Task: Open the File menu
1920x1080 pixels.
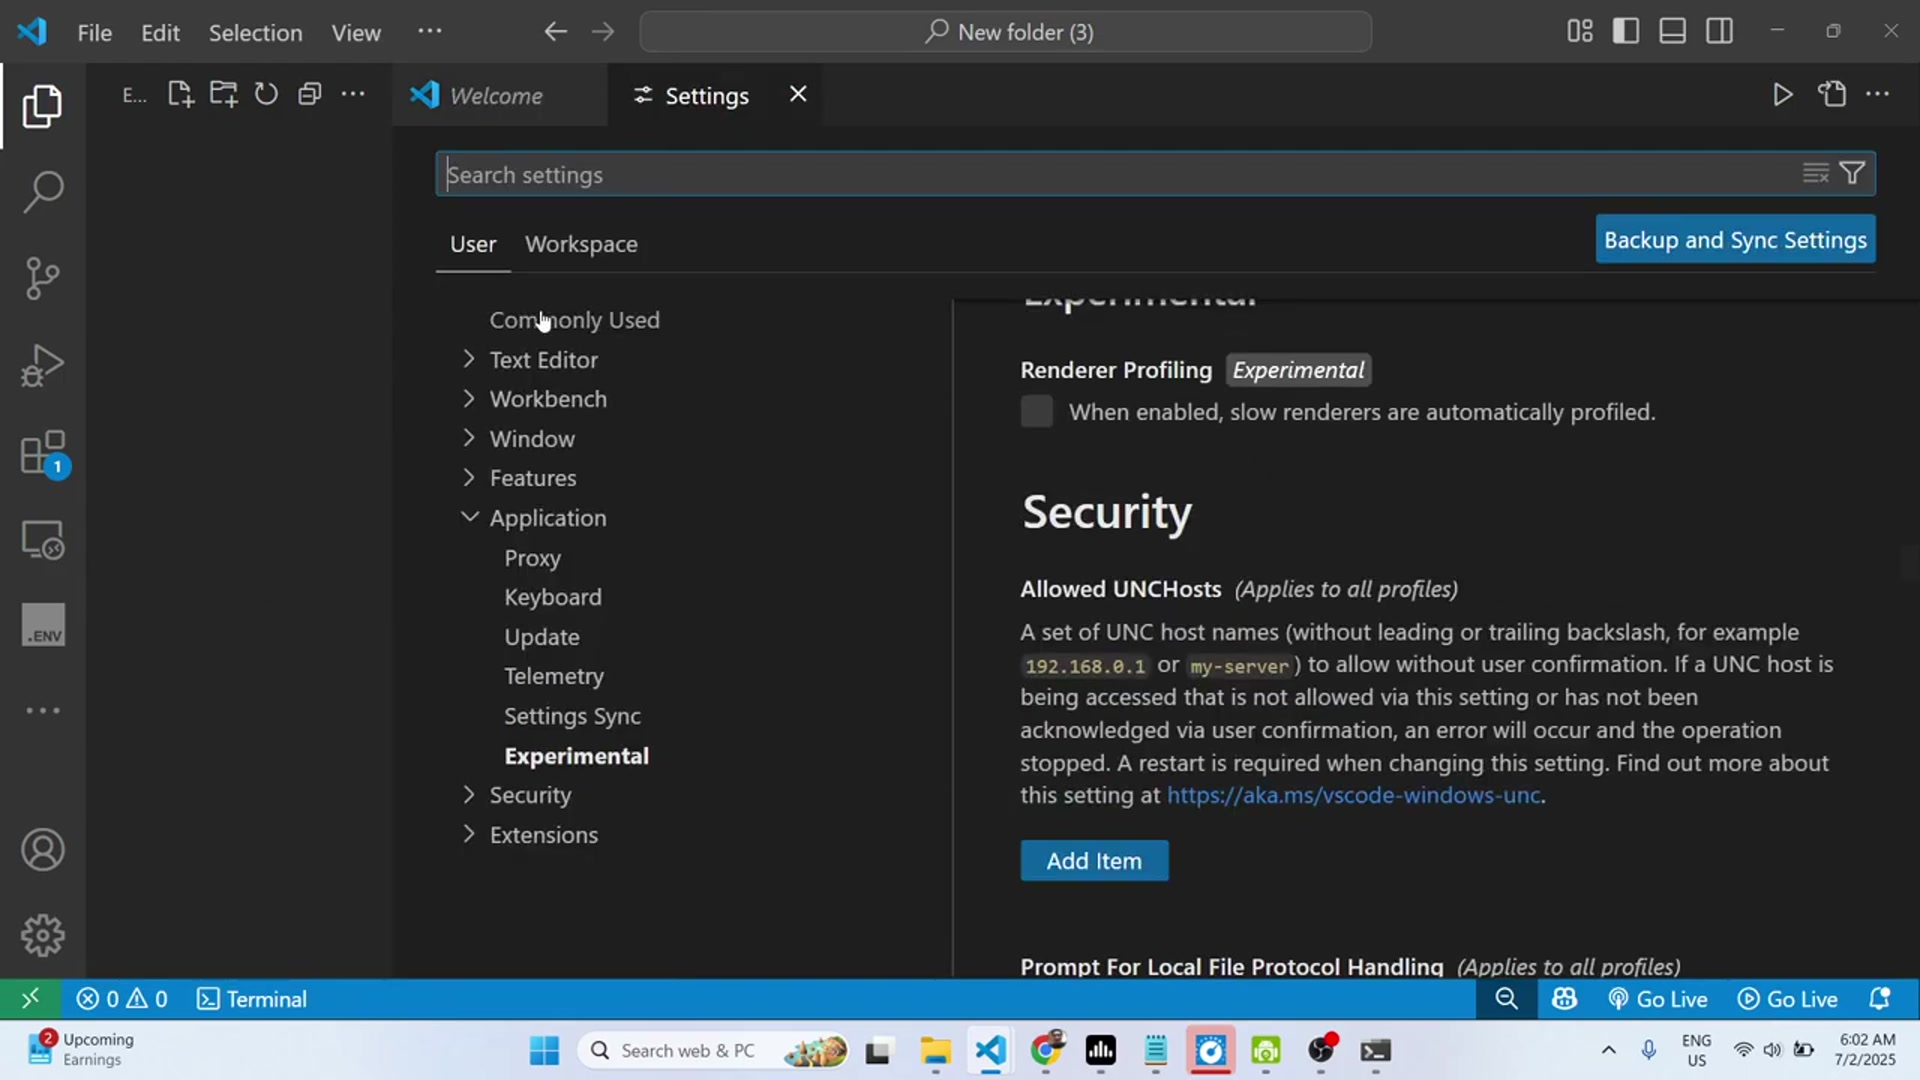Action: (x=95, y=32)
